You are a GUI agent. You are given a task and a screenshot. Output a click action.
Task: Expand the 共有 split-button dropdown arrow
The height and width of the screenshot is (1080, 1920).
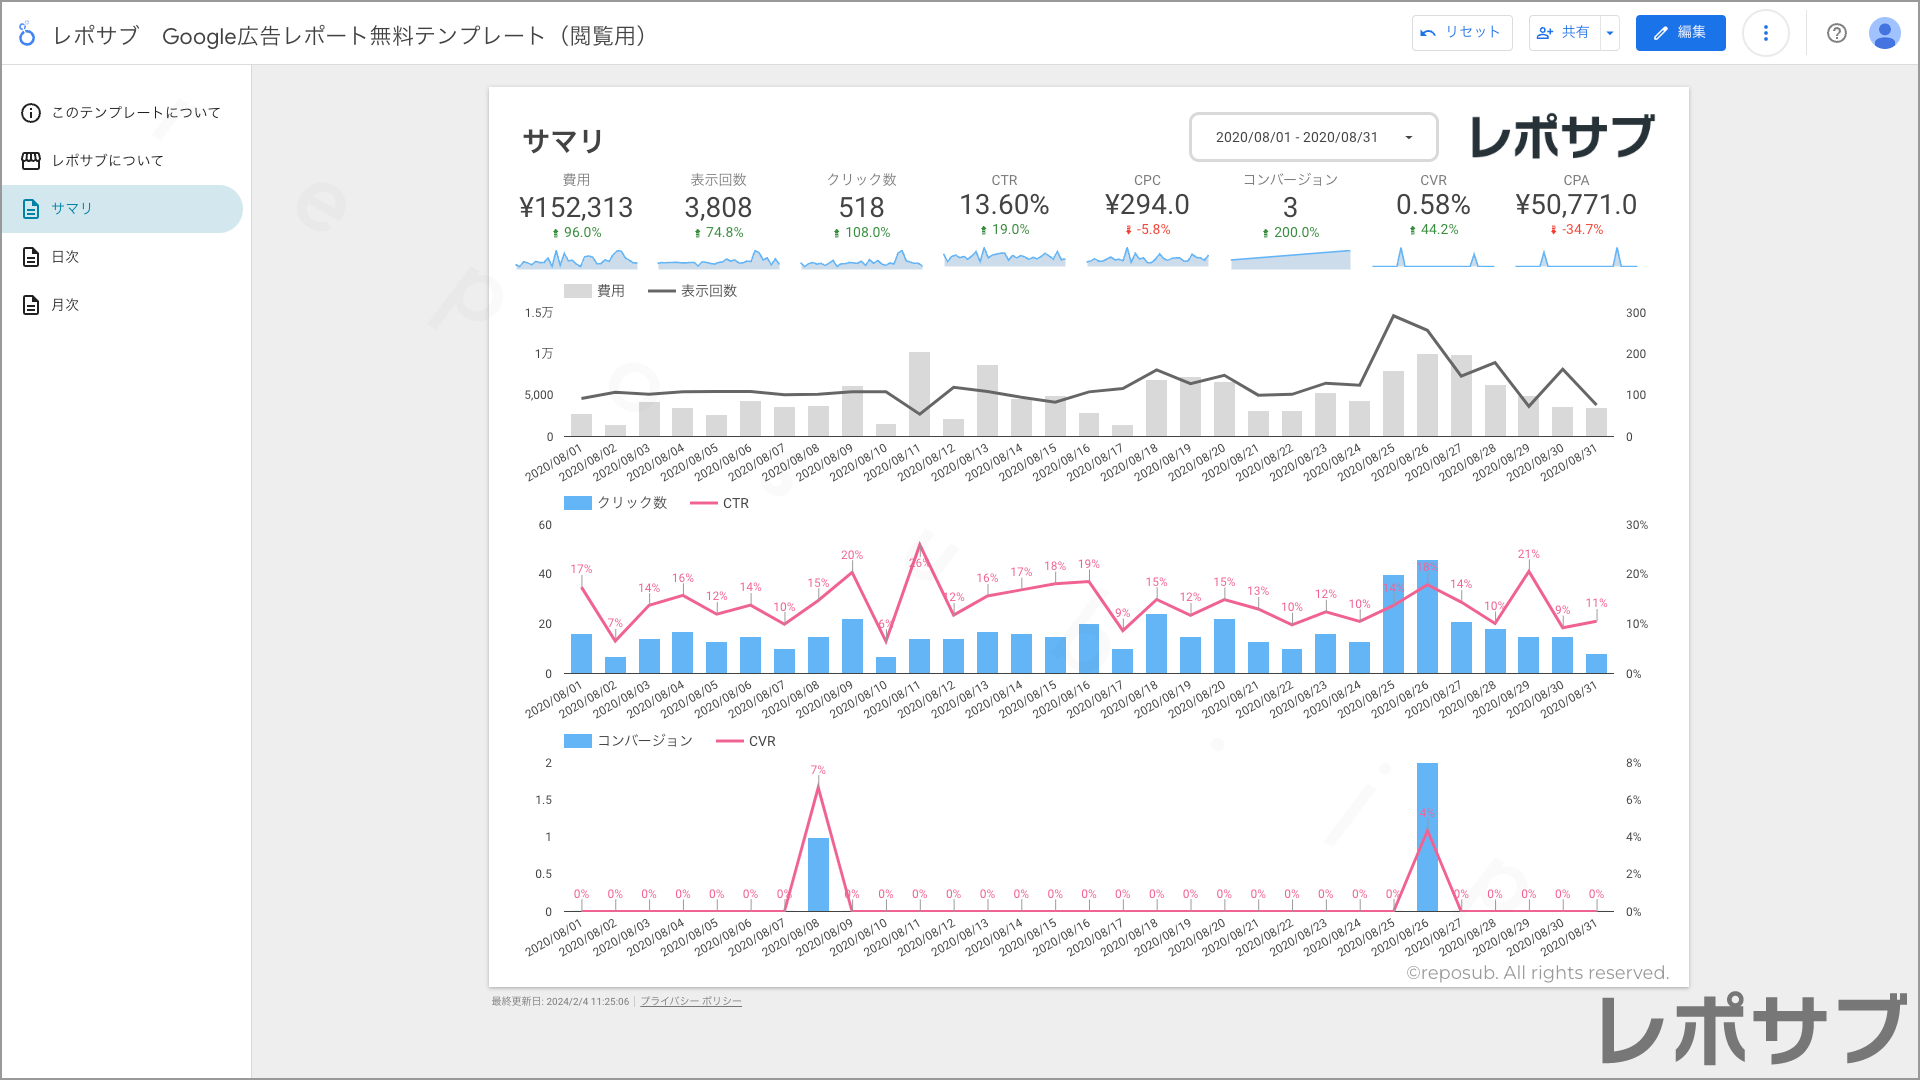(x=1609, y=33)
